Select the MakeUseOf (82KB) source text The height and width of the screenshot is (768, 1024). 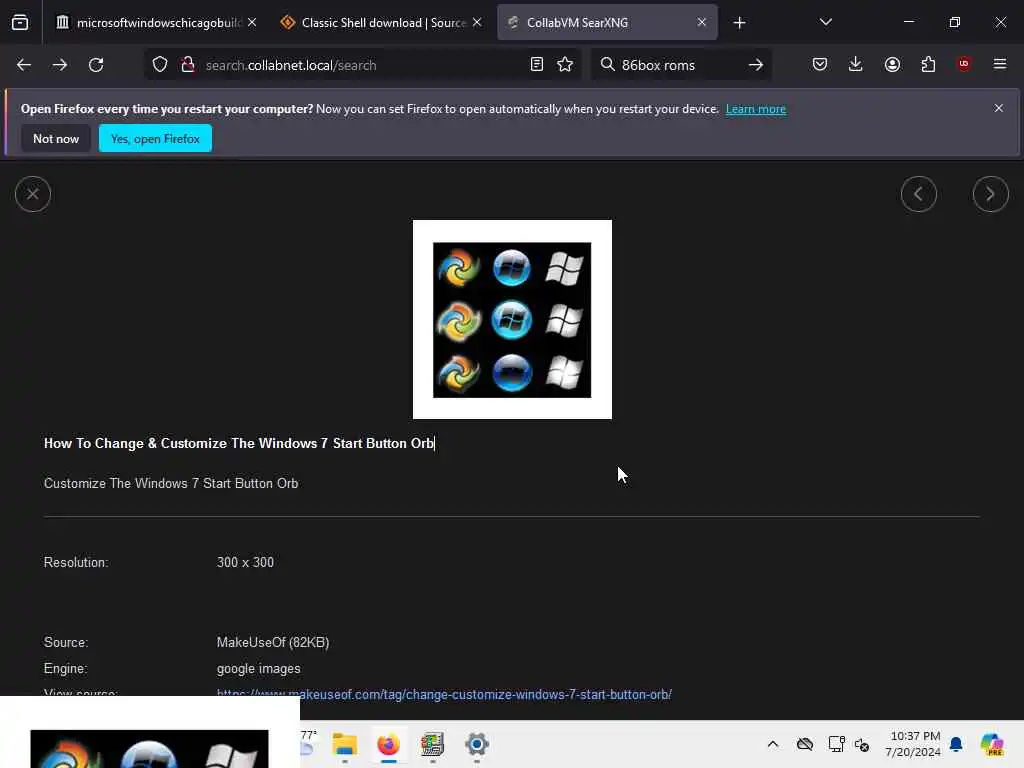[273, 643]
